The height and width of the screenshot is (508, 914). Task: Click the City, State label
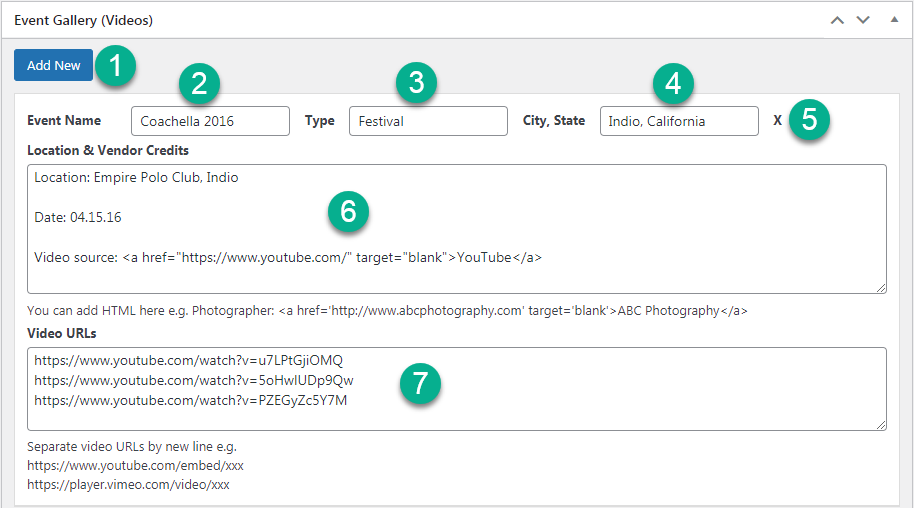pos(554,121)
